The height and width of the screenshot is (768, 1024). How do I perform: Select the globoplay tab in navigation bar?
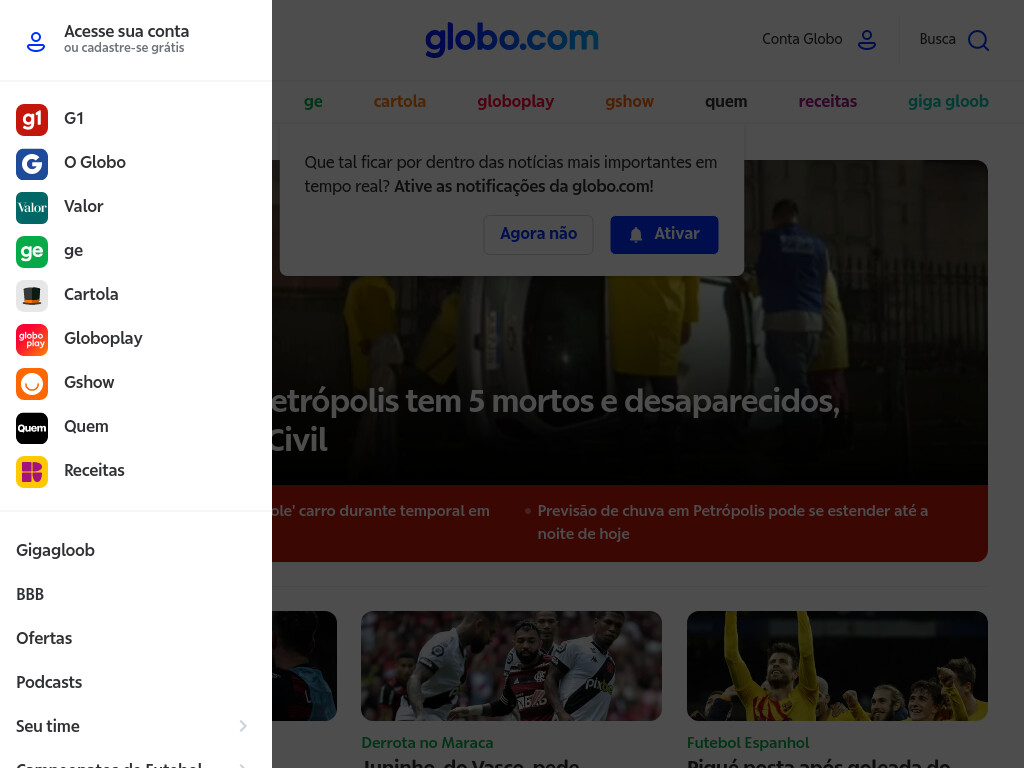515,101
